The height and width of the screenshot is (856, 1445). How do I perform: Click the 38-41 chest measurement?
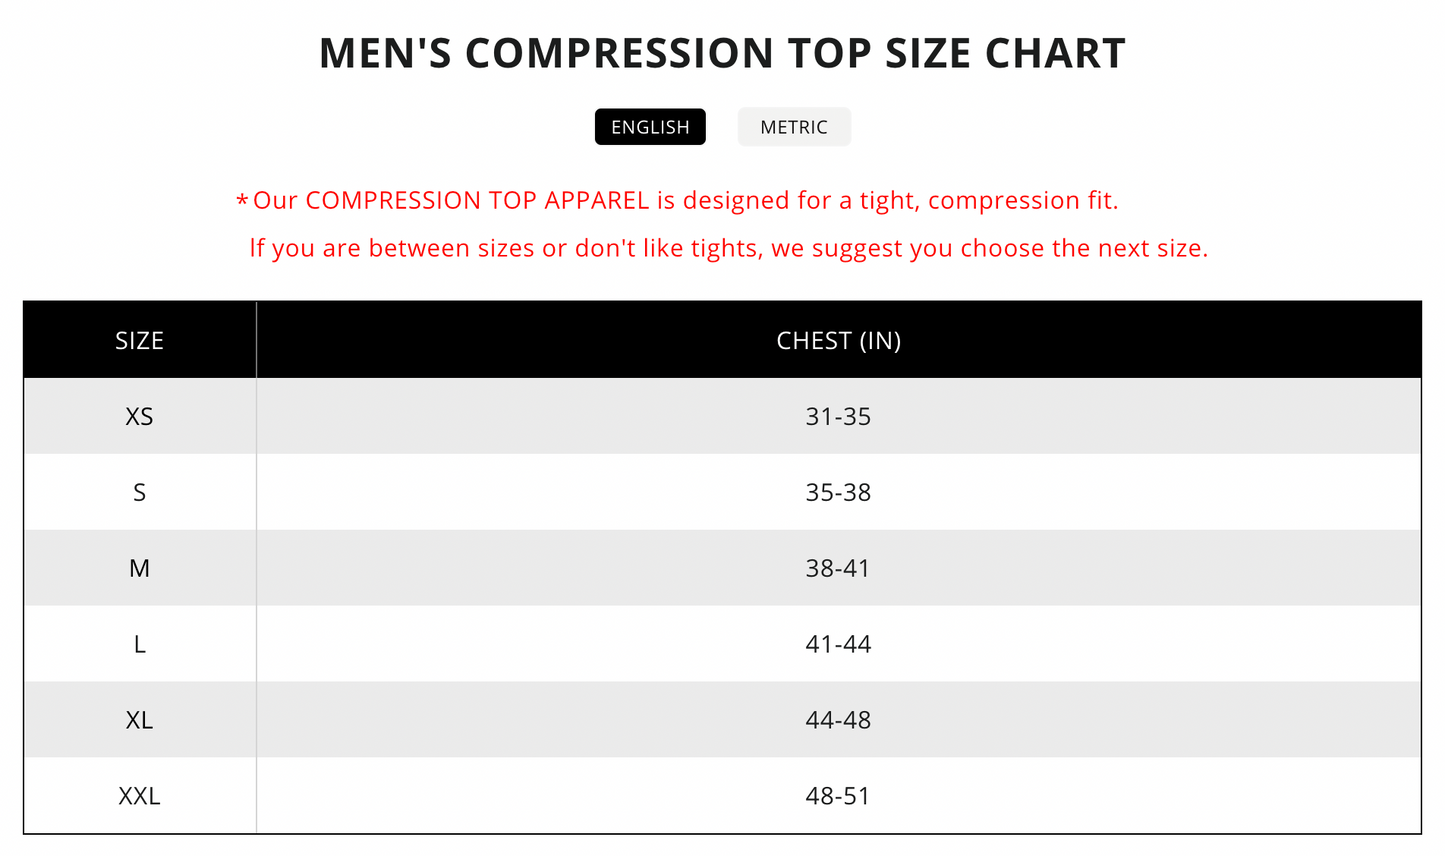click(838, 568)
